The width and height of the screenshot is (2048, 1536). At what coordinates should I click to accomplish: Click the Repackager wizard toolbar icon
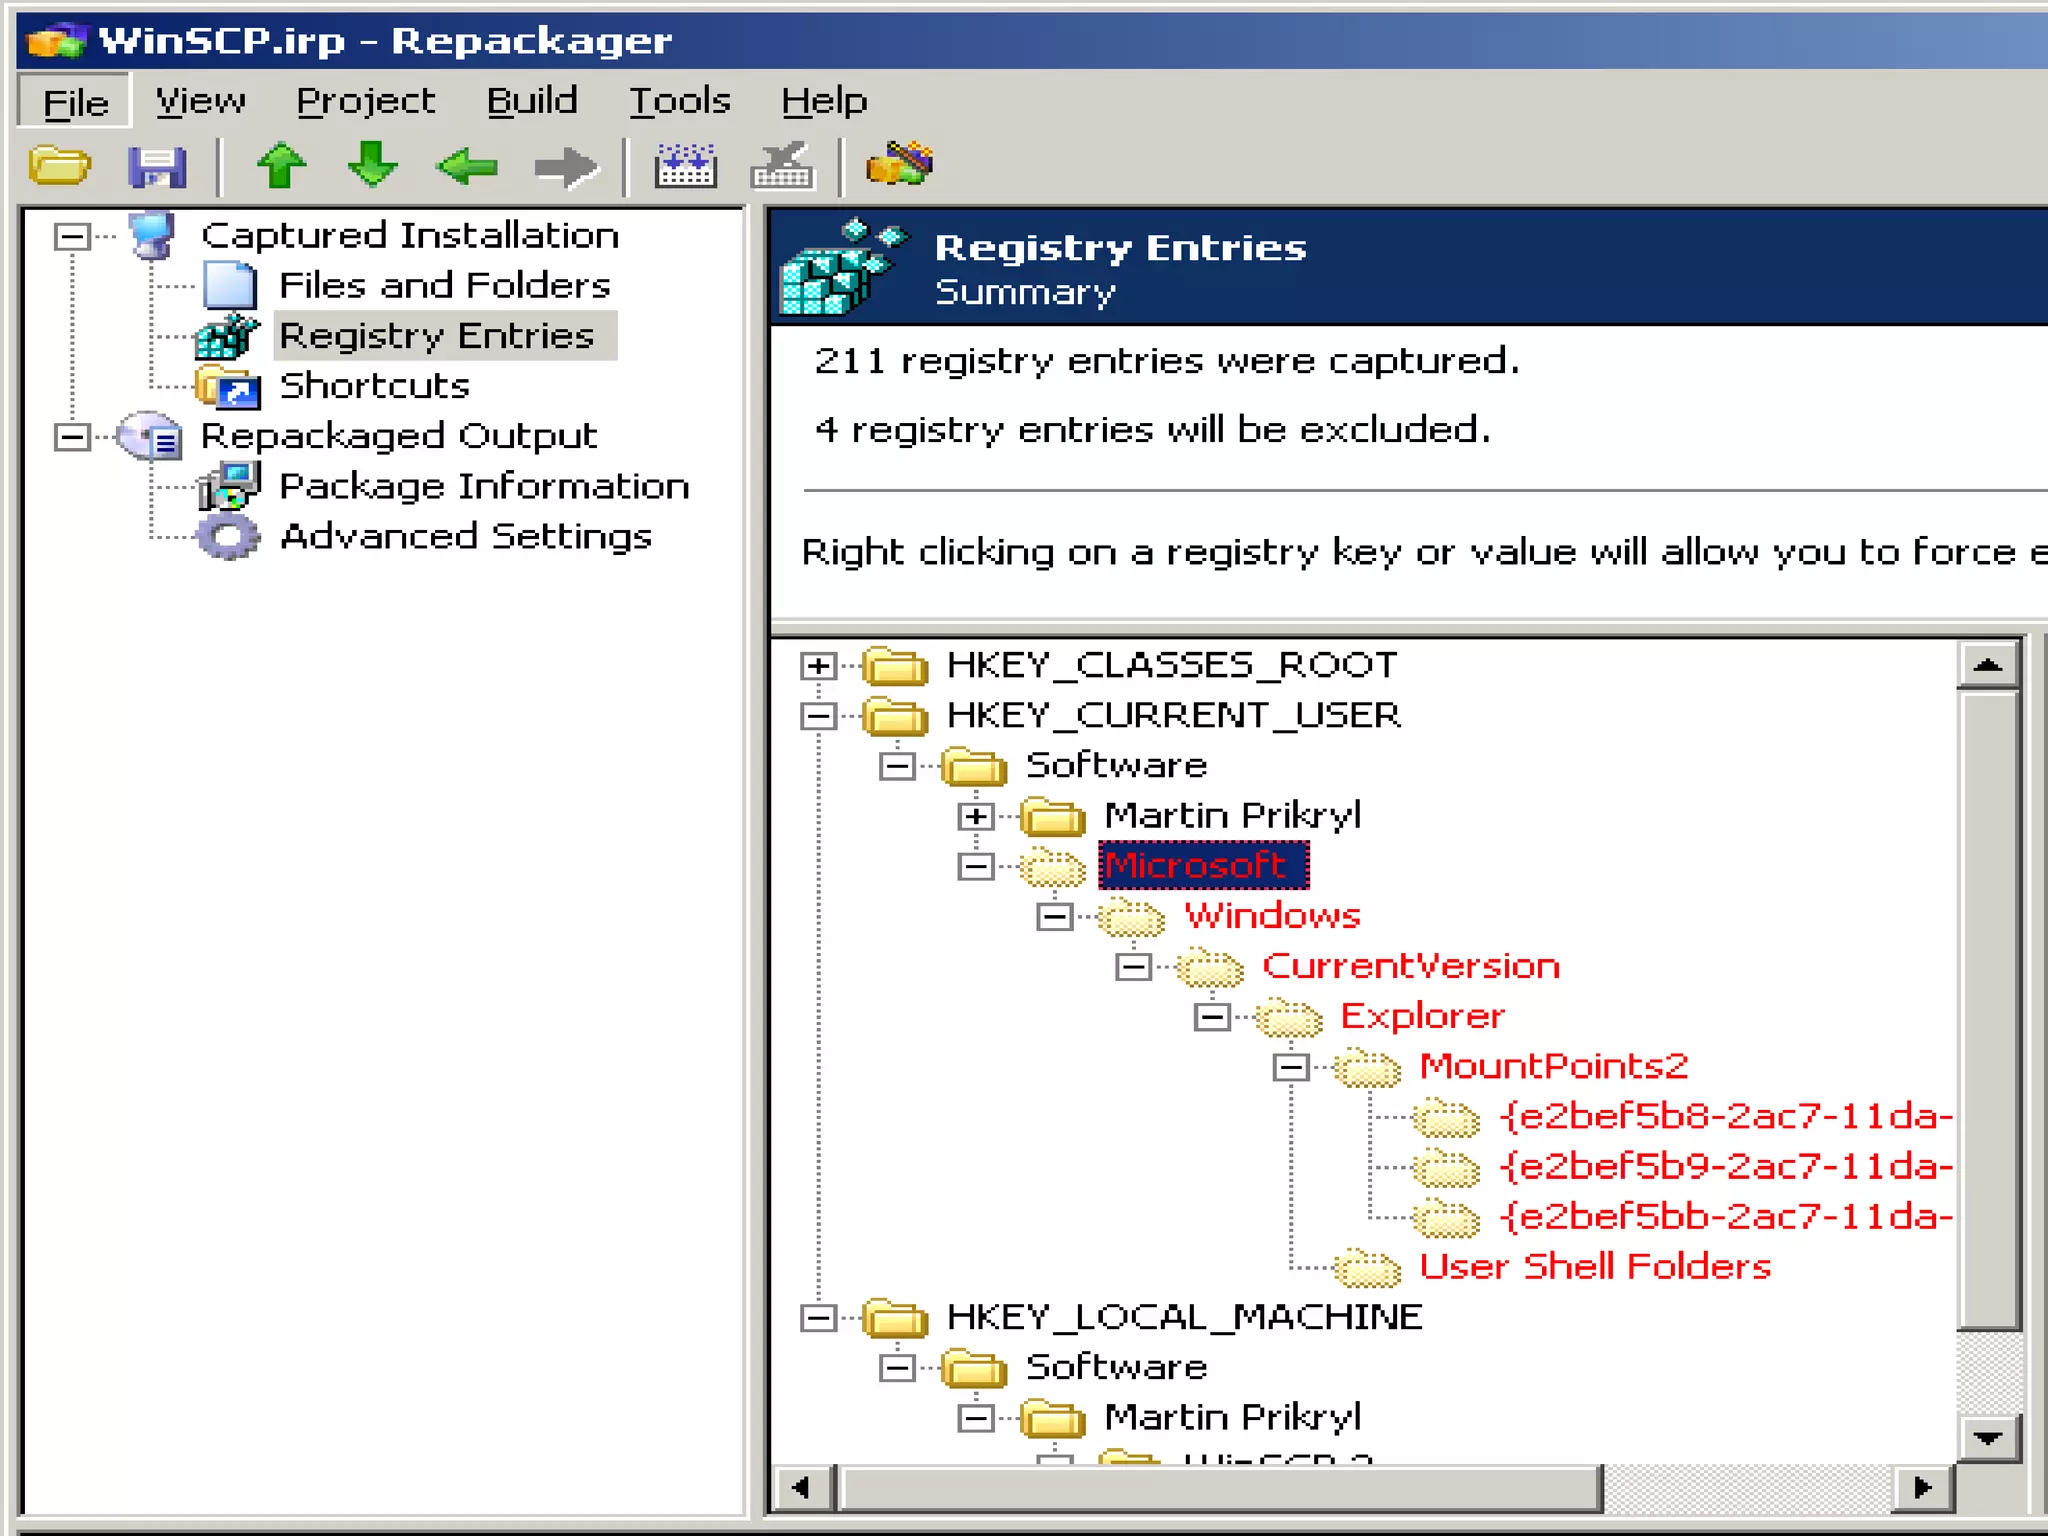(x=899, y=164)
